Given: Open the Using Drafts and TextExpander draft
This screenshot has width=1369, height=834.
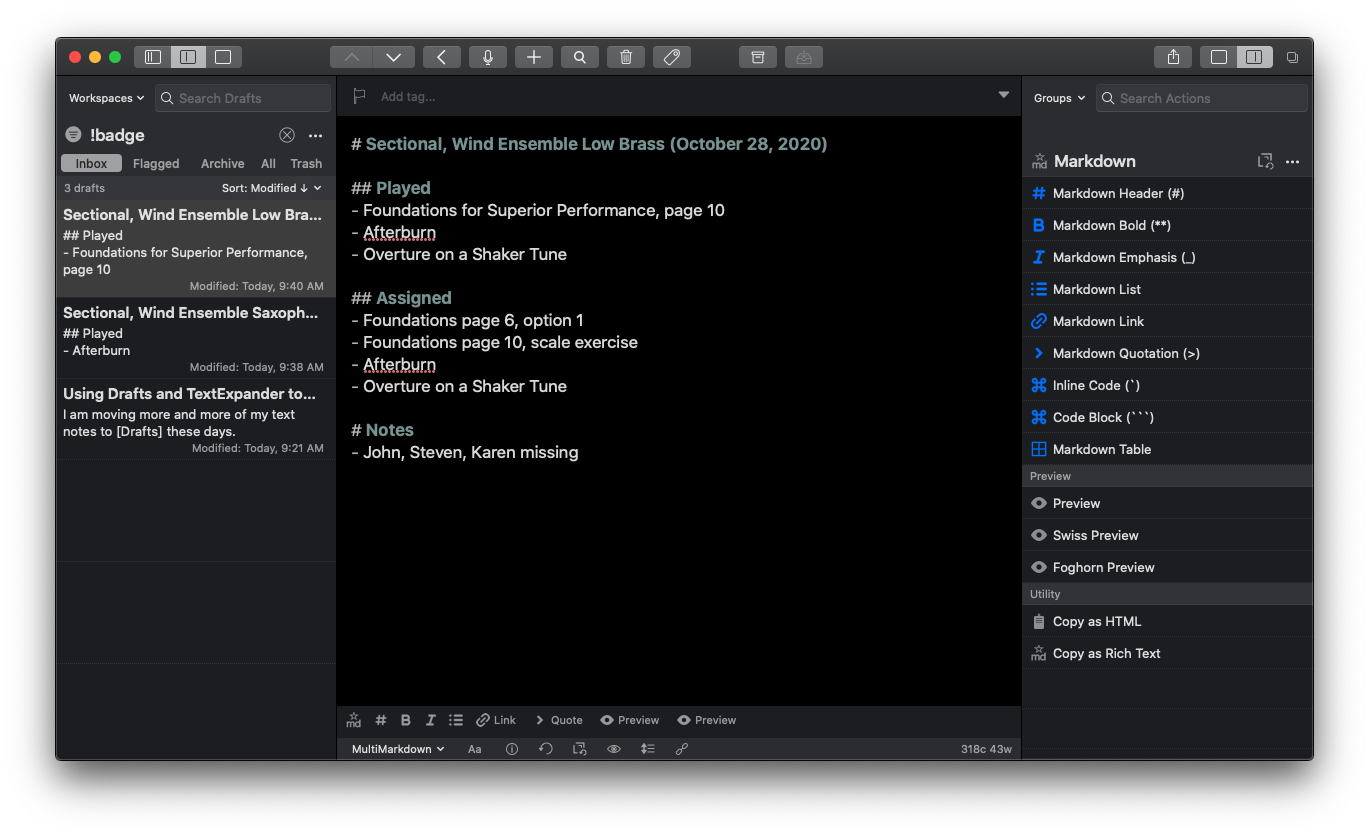Looking at the screenshot, I should coord(196,420).
